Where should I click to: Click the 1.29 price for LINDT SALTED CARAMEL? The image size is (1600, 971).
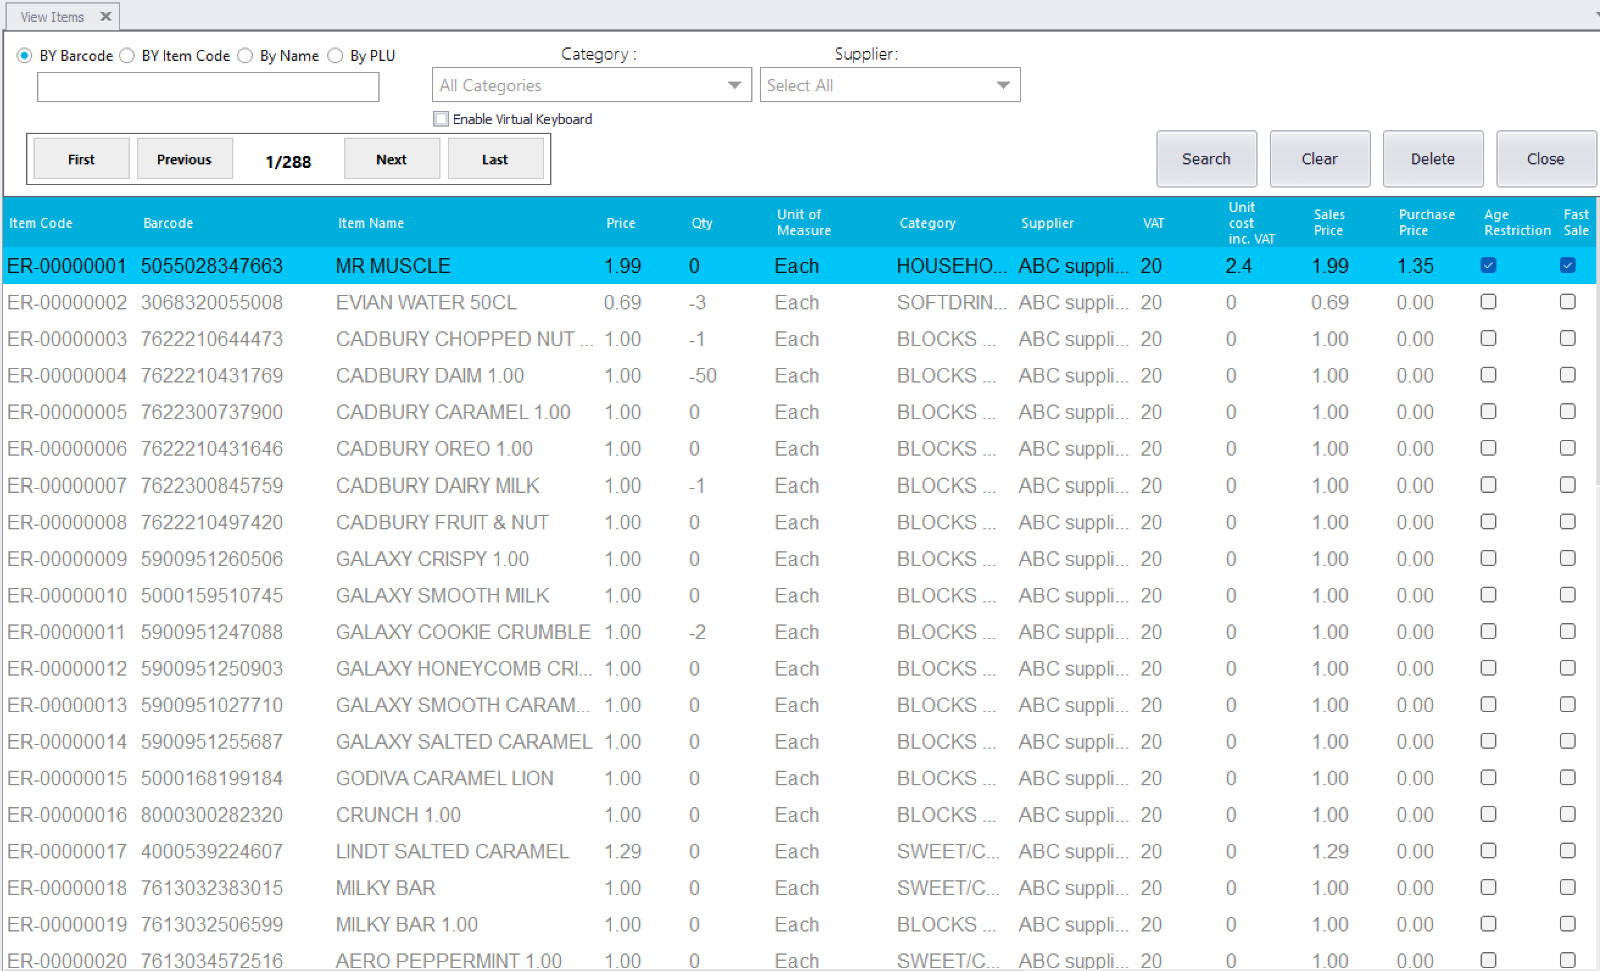click(x=622, y=852)
